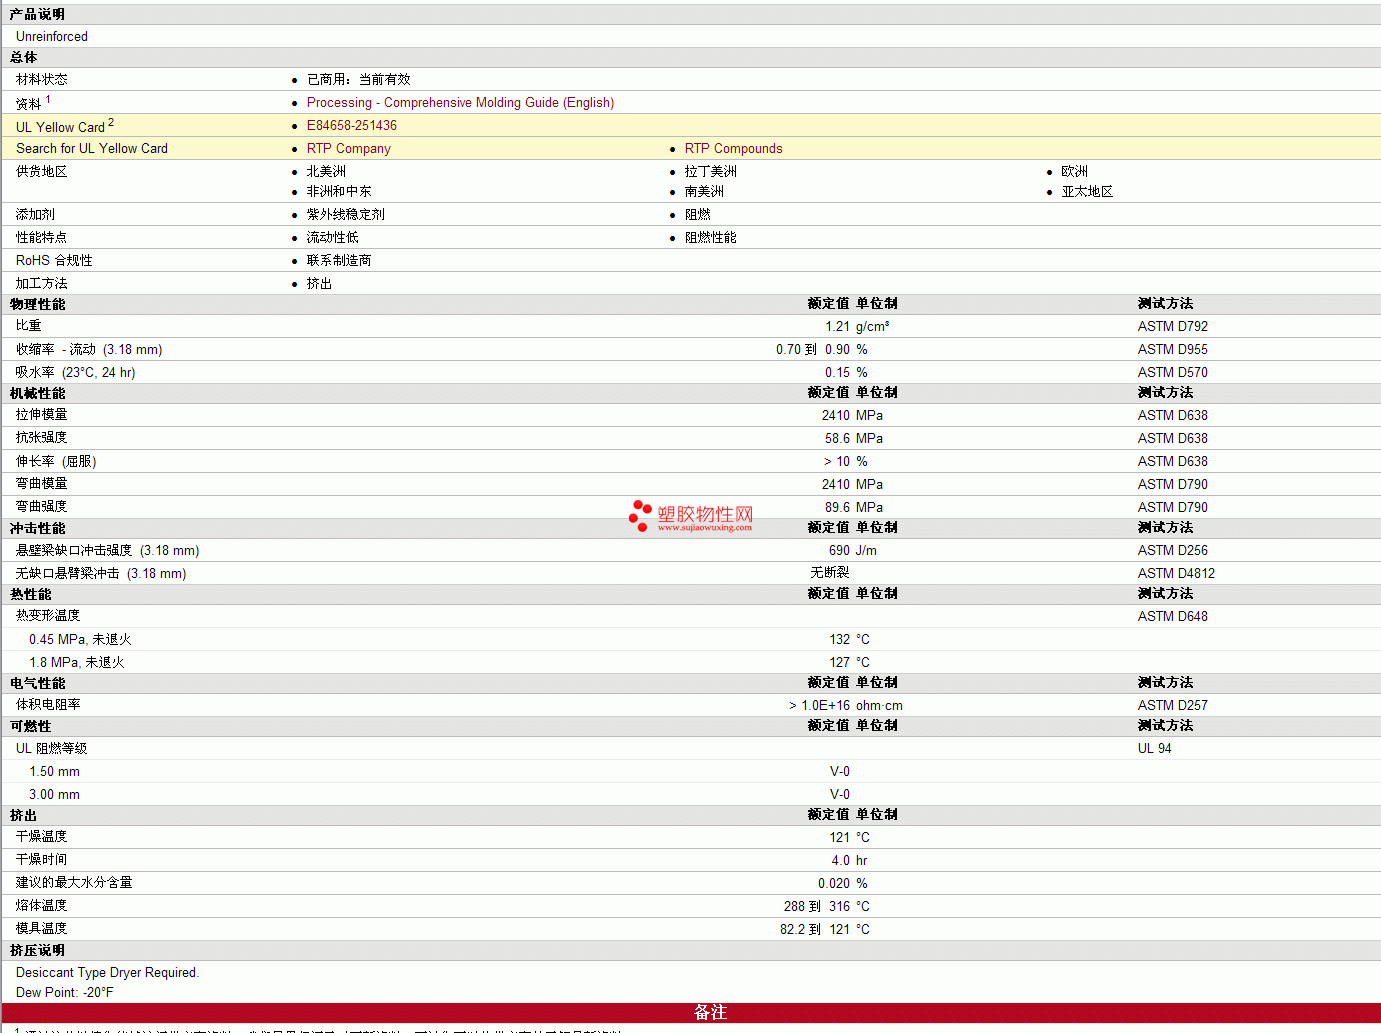Click the flexural strength value '89.6'
Screen dimensions: 1381x1033
pyautogui.click(x=837, y=508)
